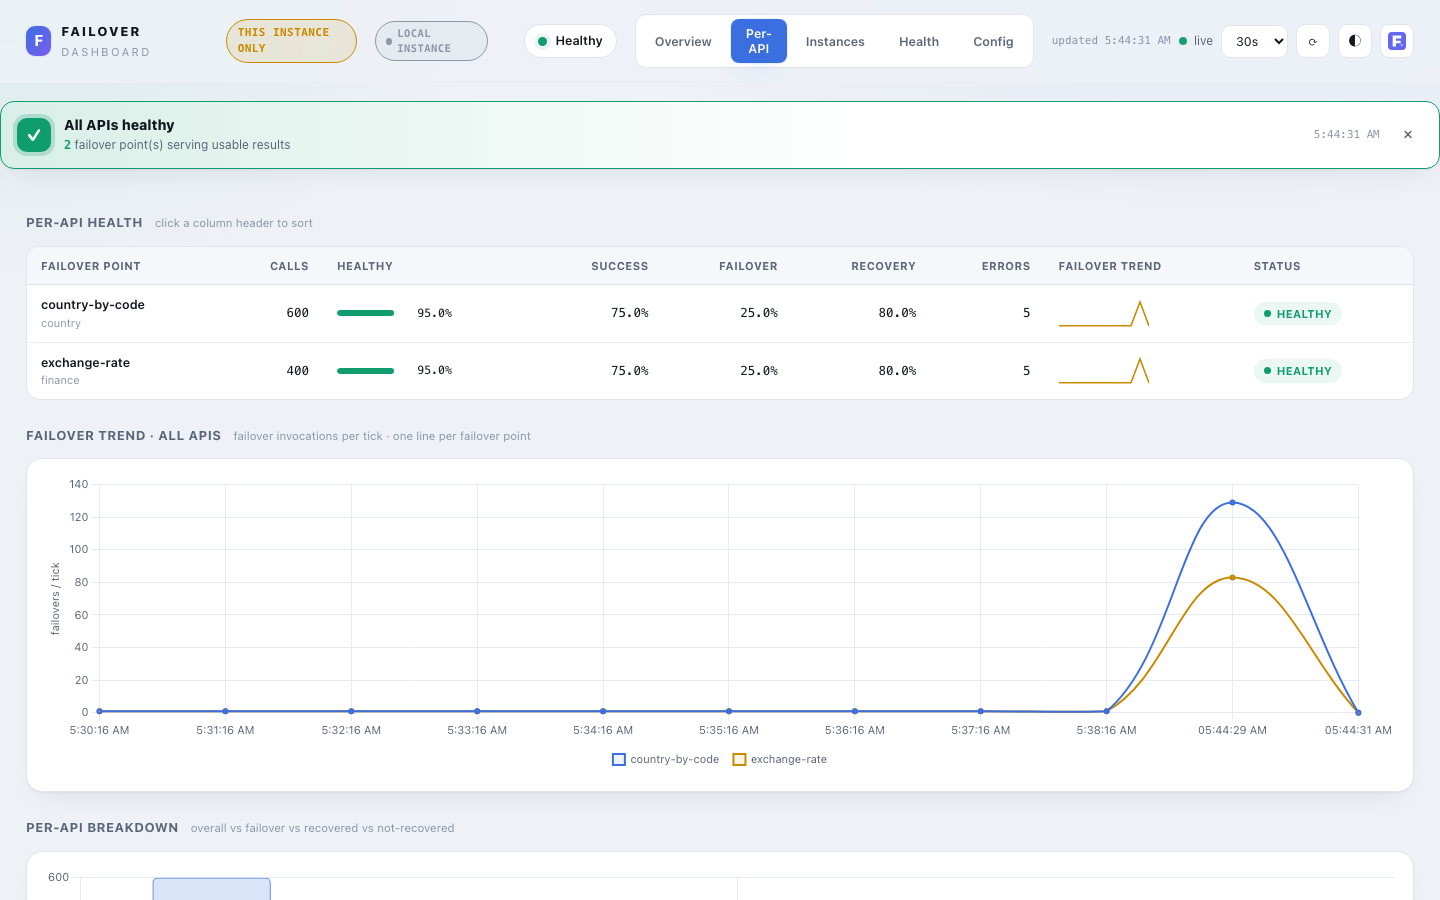Click the refresh icon button

point(1313,41)
